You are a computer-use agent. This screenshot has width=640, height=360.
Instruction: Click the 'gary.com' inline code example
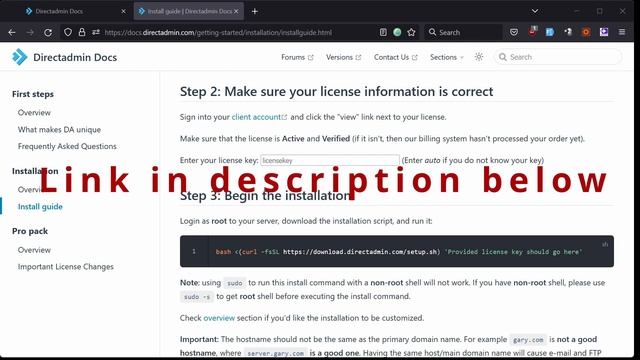[528, 340]
